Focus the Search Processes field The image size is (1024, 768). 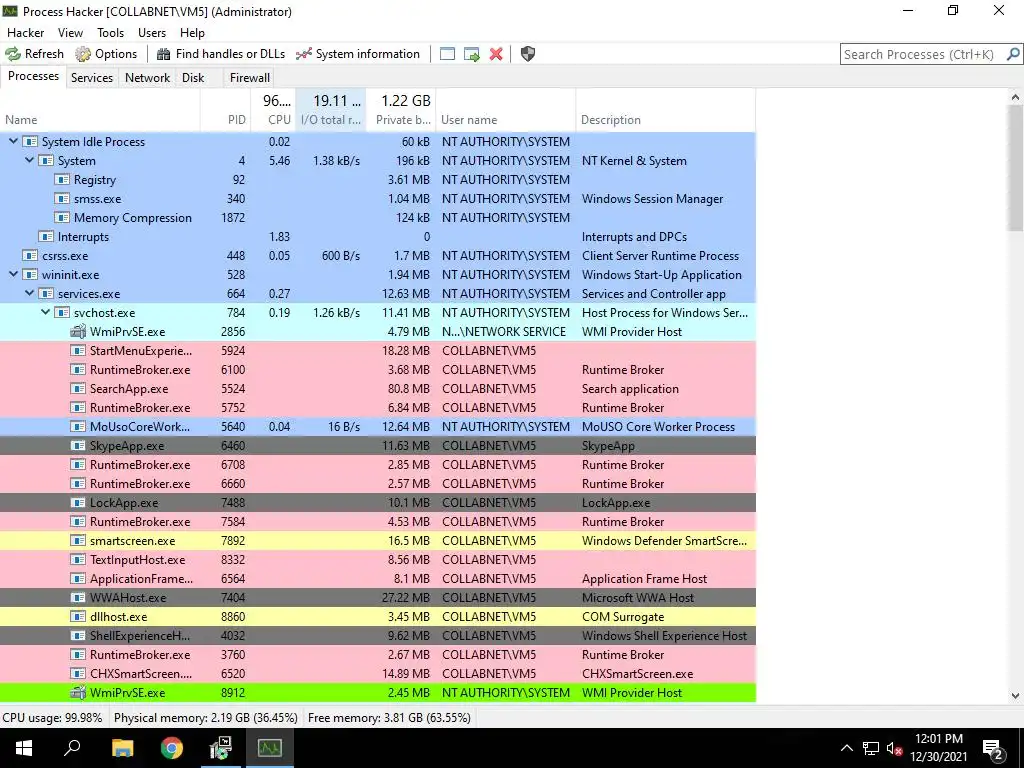tap(922, 54)
